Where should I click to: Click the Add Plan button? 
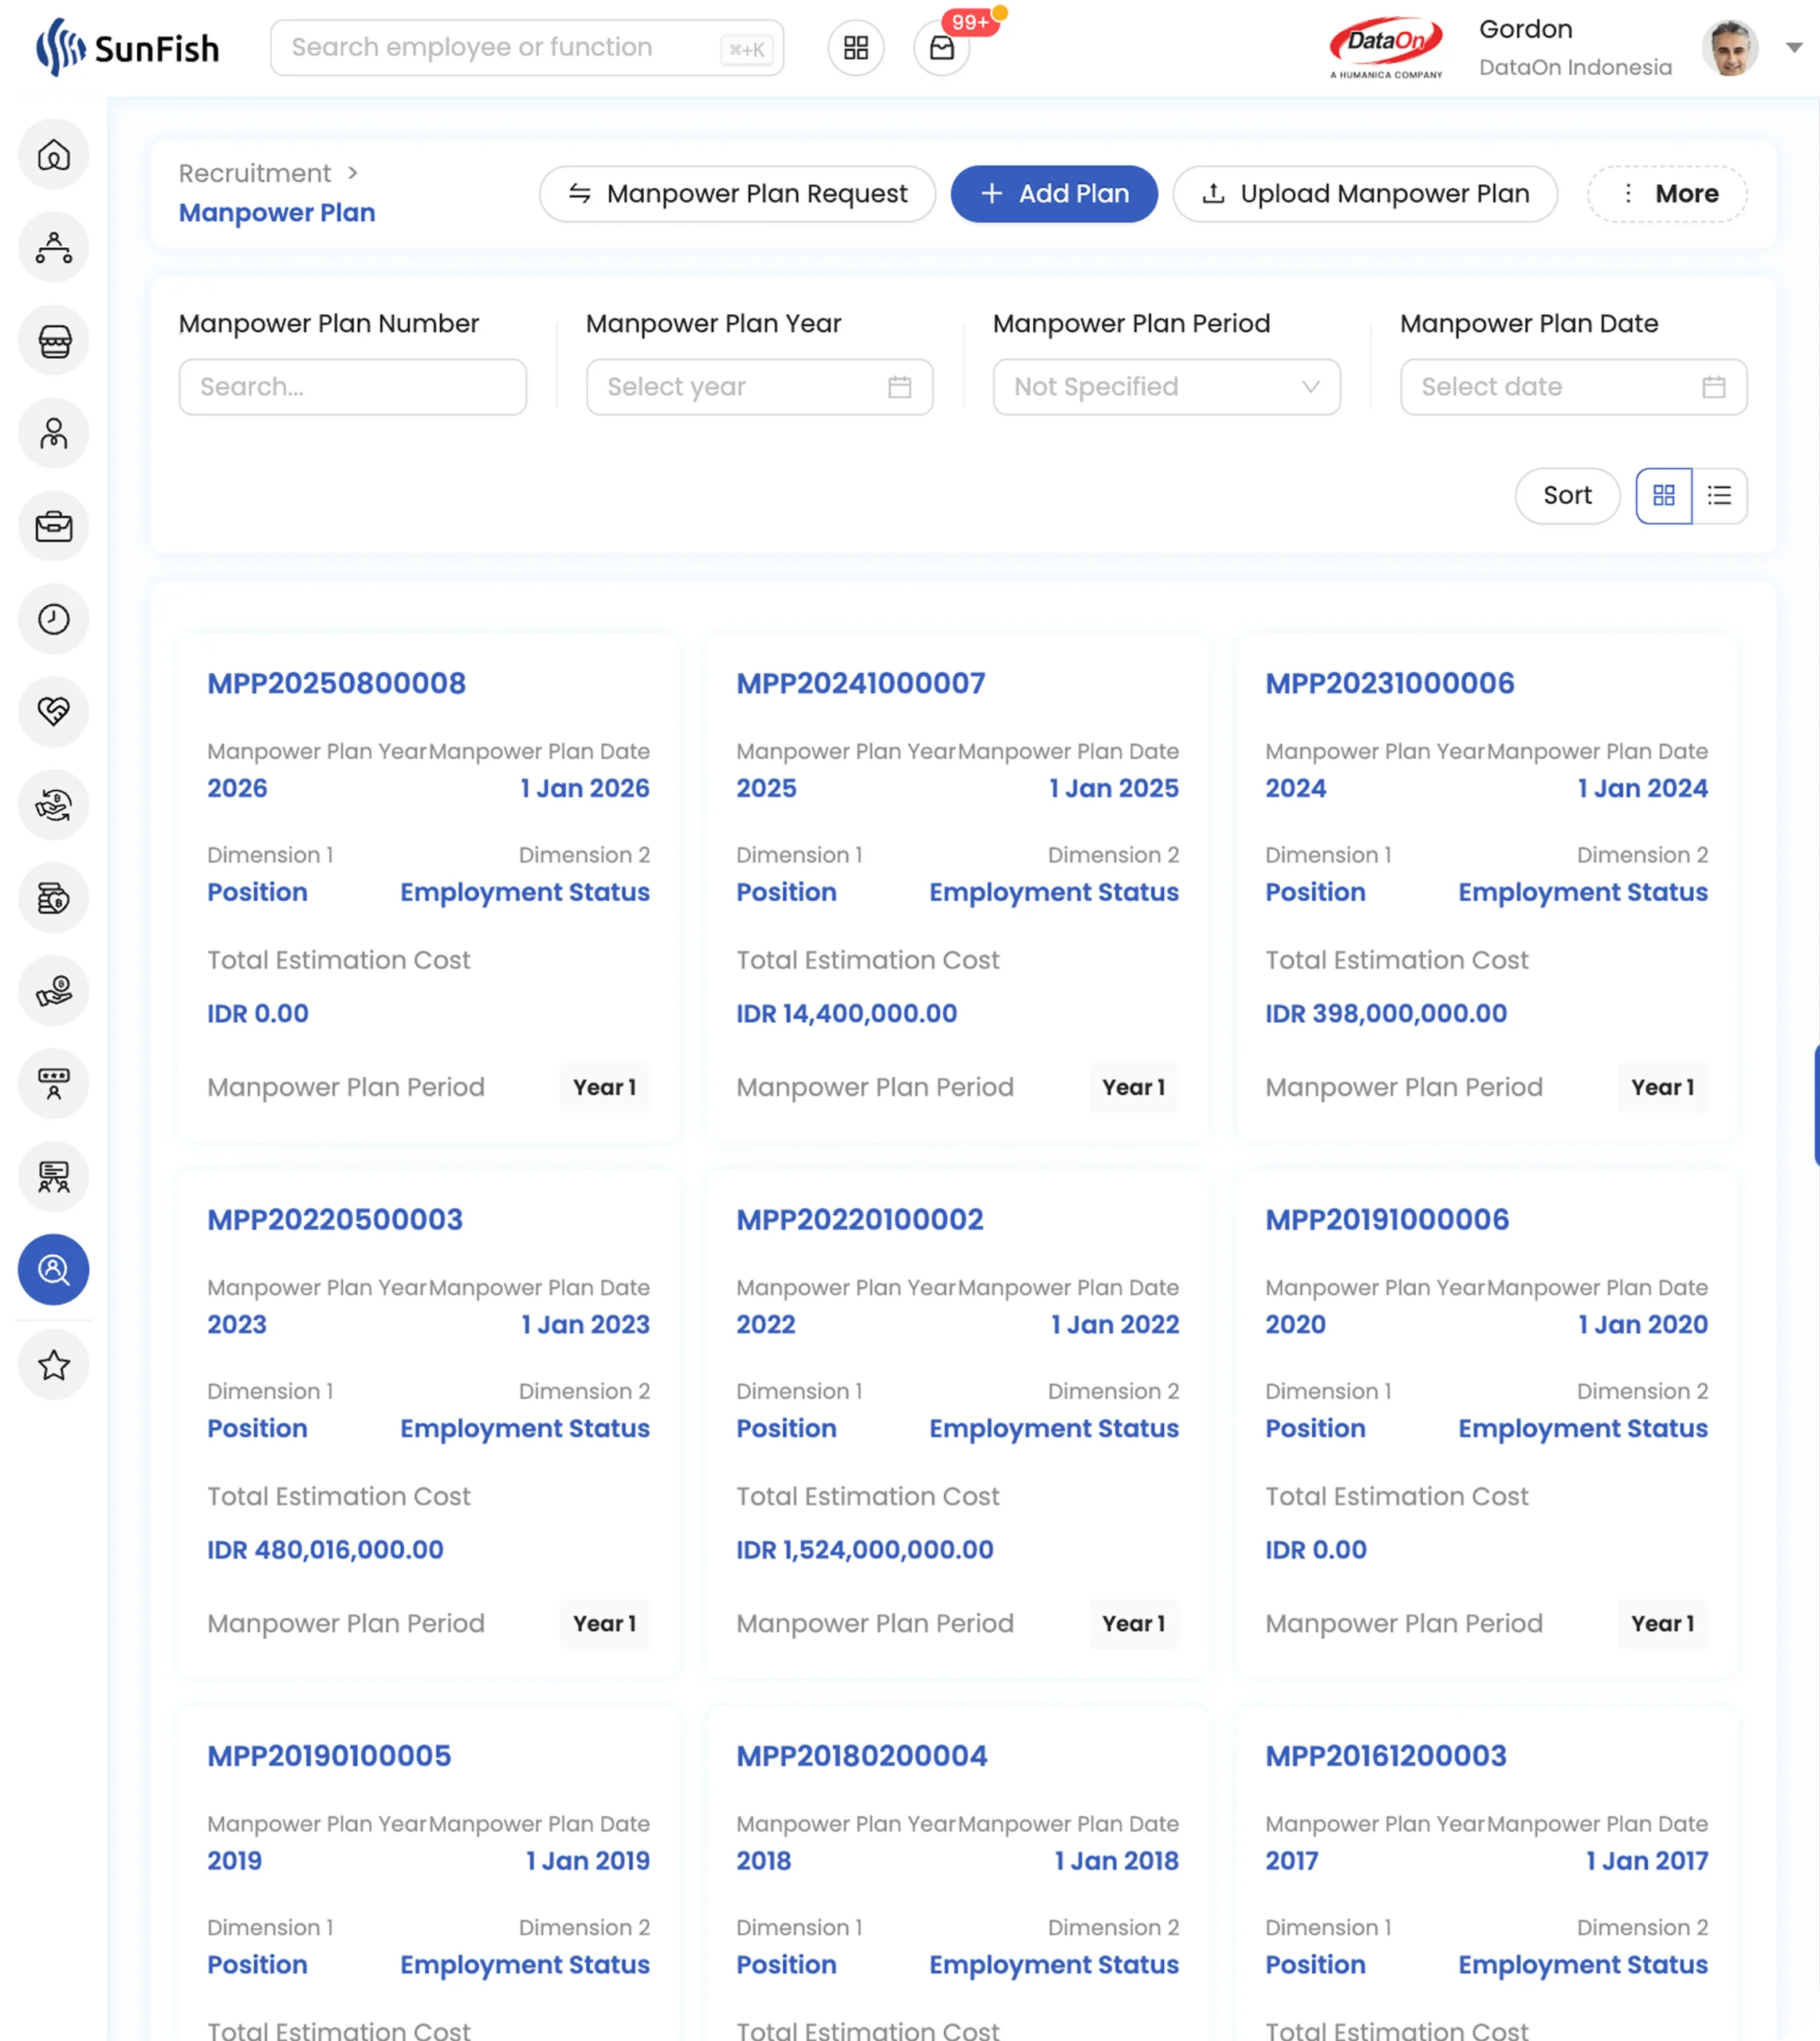click(1054, 194)
